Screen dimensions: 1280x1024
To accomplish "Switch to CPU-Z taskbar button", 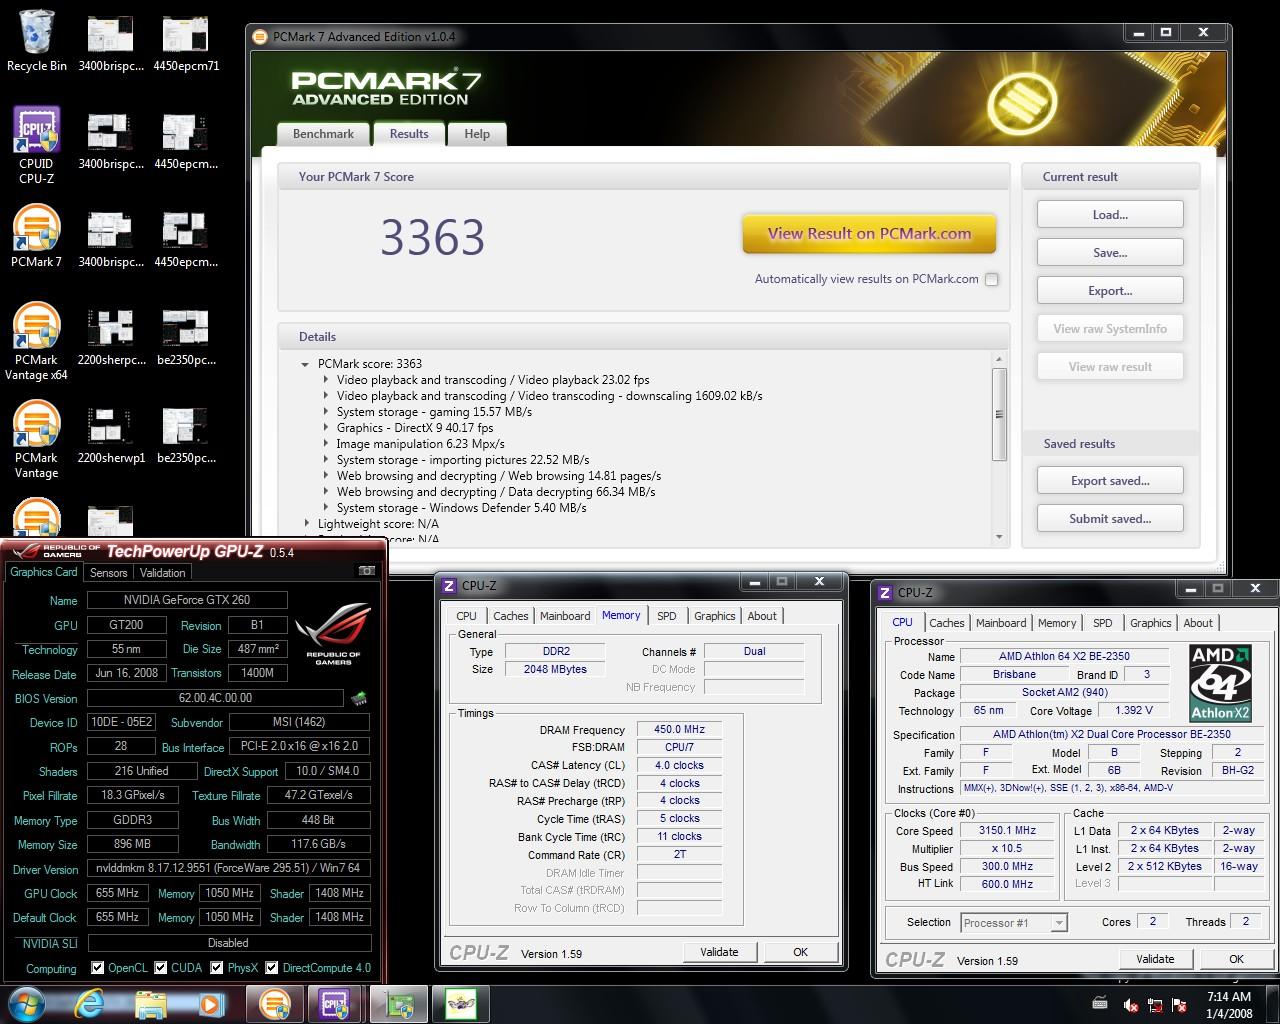I will (335, 1003).
